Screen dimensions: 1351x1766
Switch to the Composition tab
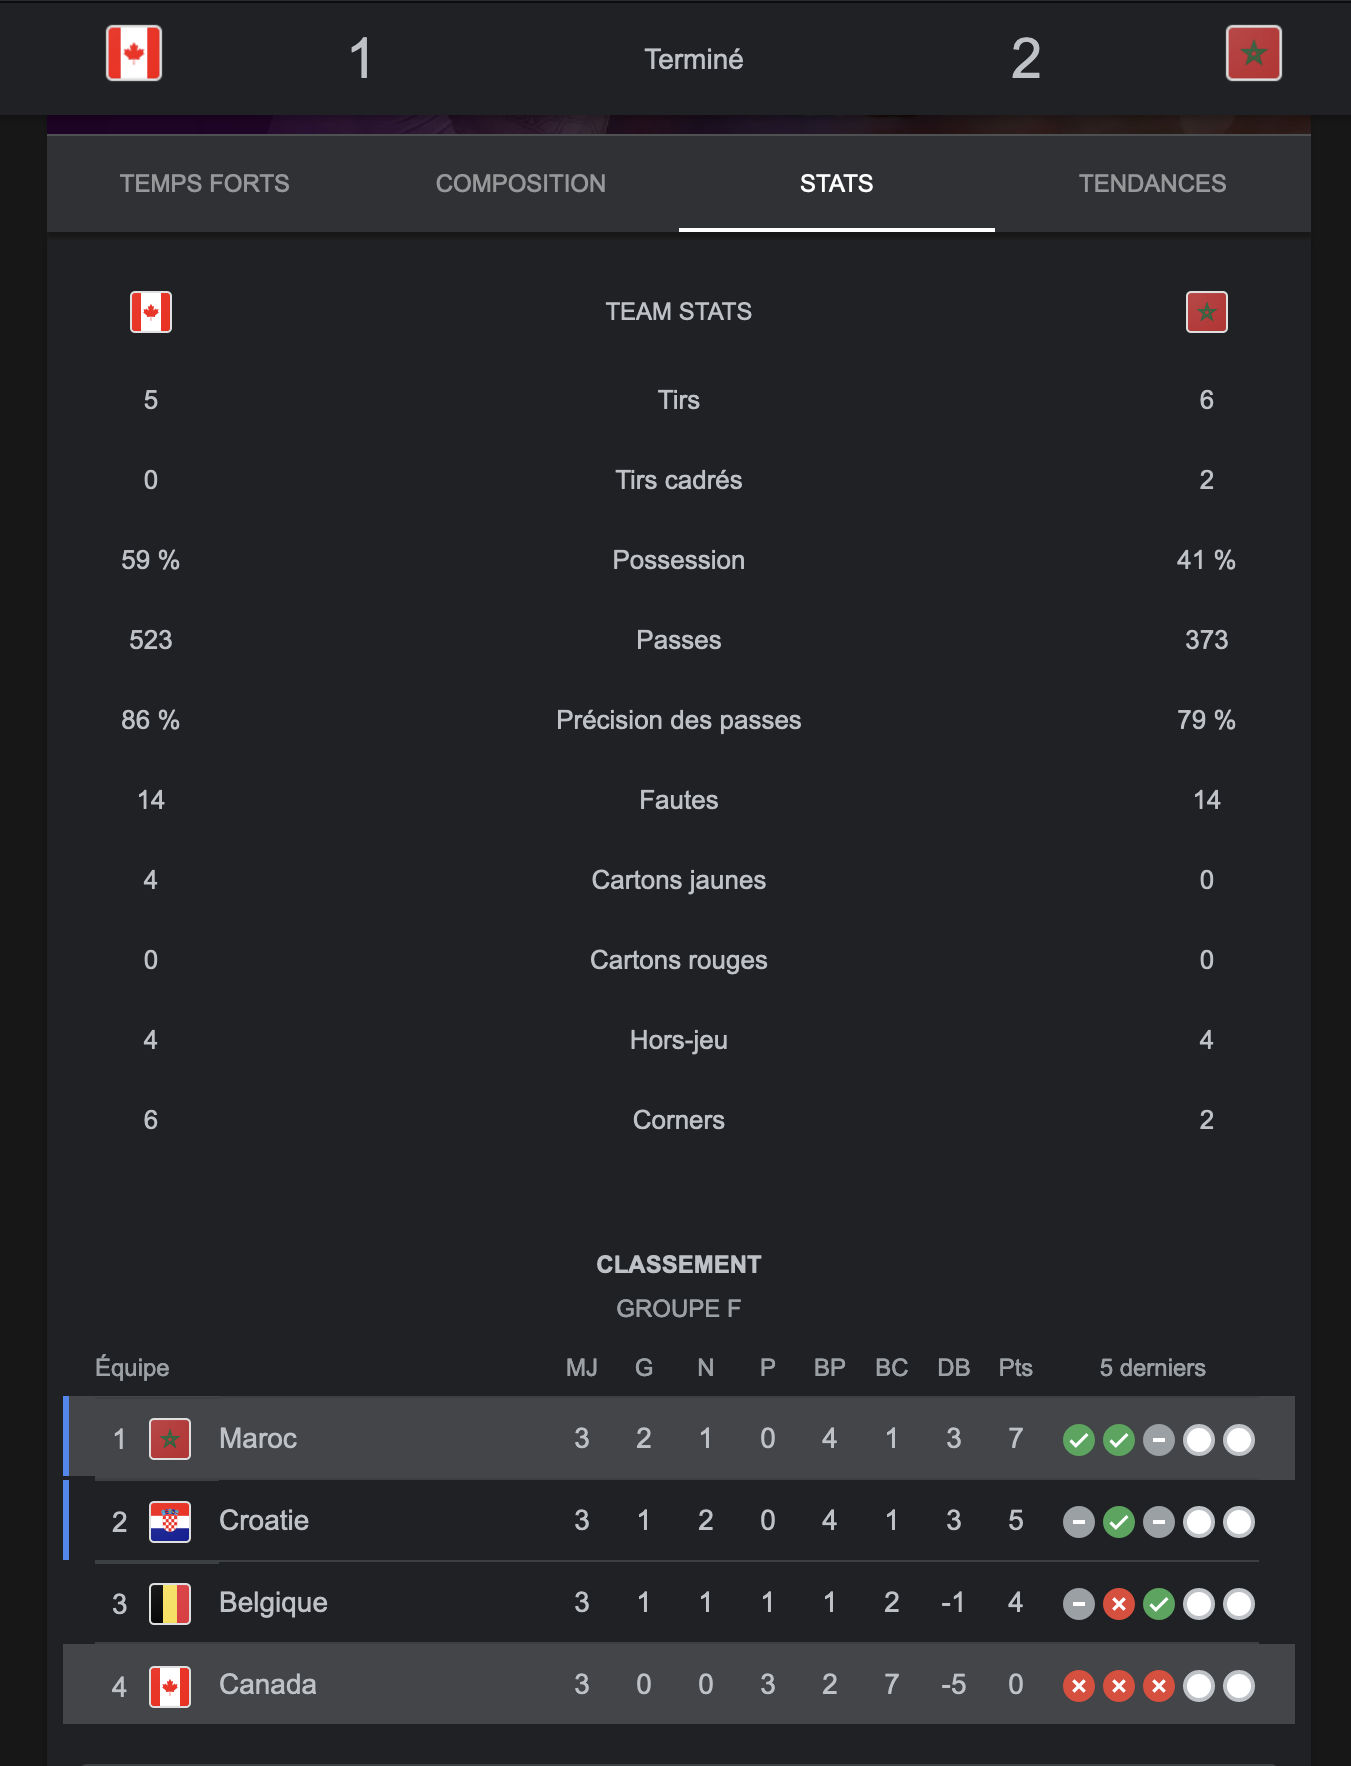point(521,184)
